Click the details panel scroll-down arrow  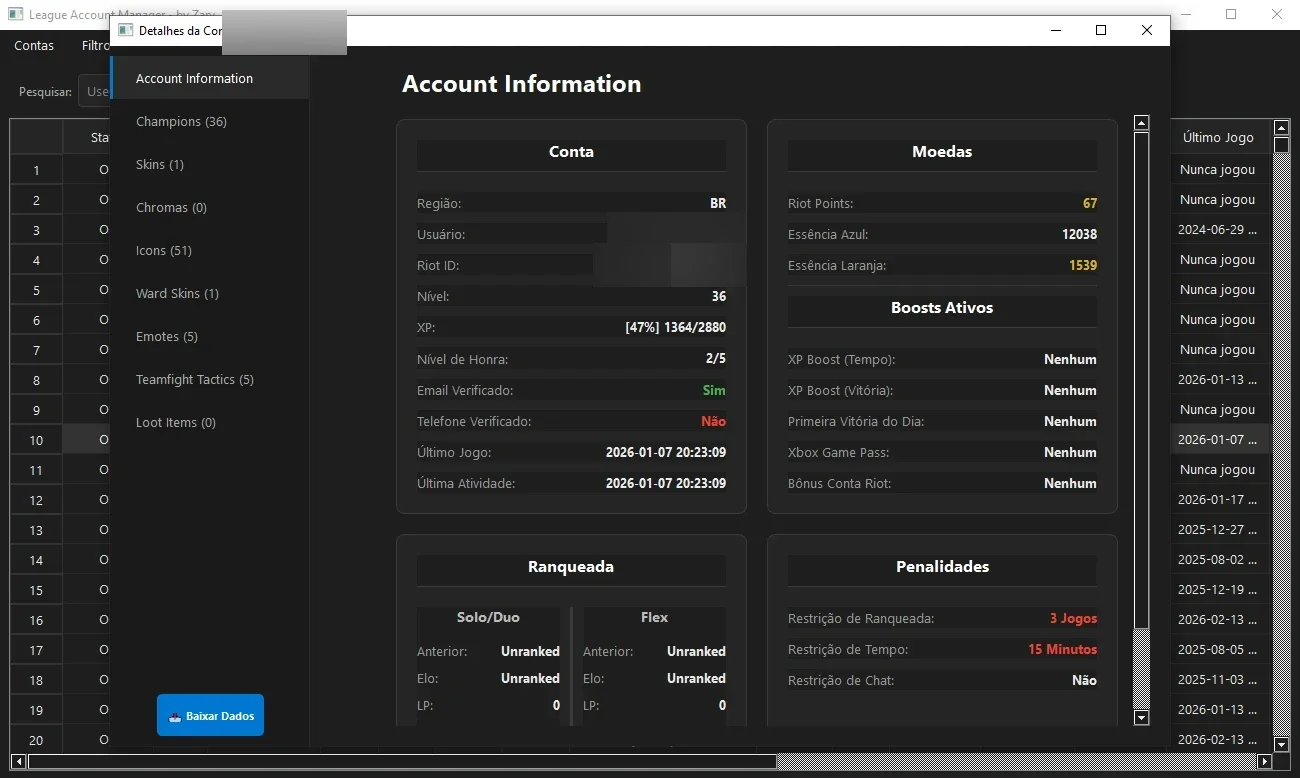(1141, 717)
